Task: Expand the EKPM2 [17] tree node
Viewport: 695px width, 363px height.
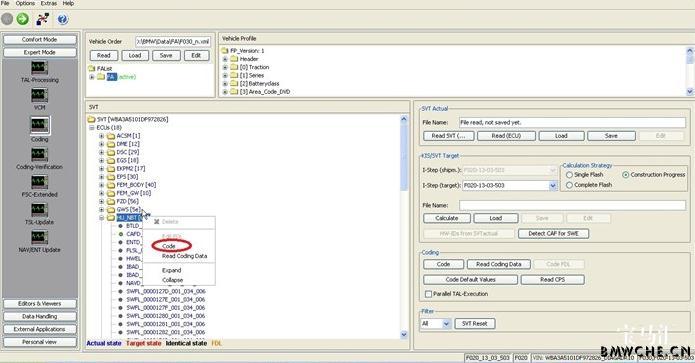Action: click(102, 168)
